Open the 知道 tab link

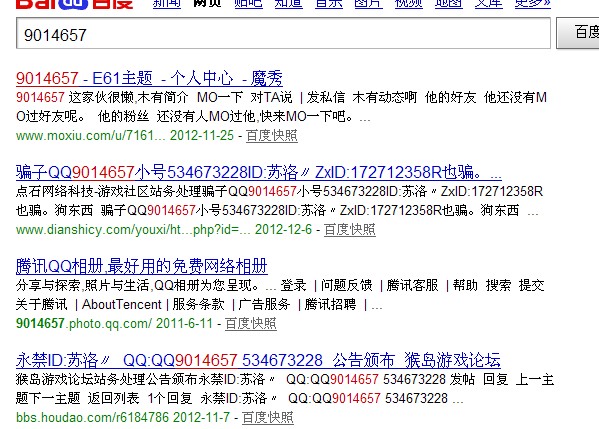click(x=288, y=4)
